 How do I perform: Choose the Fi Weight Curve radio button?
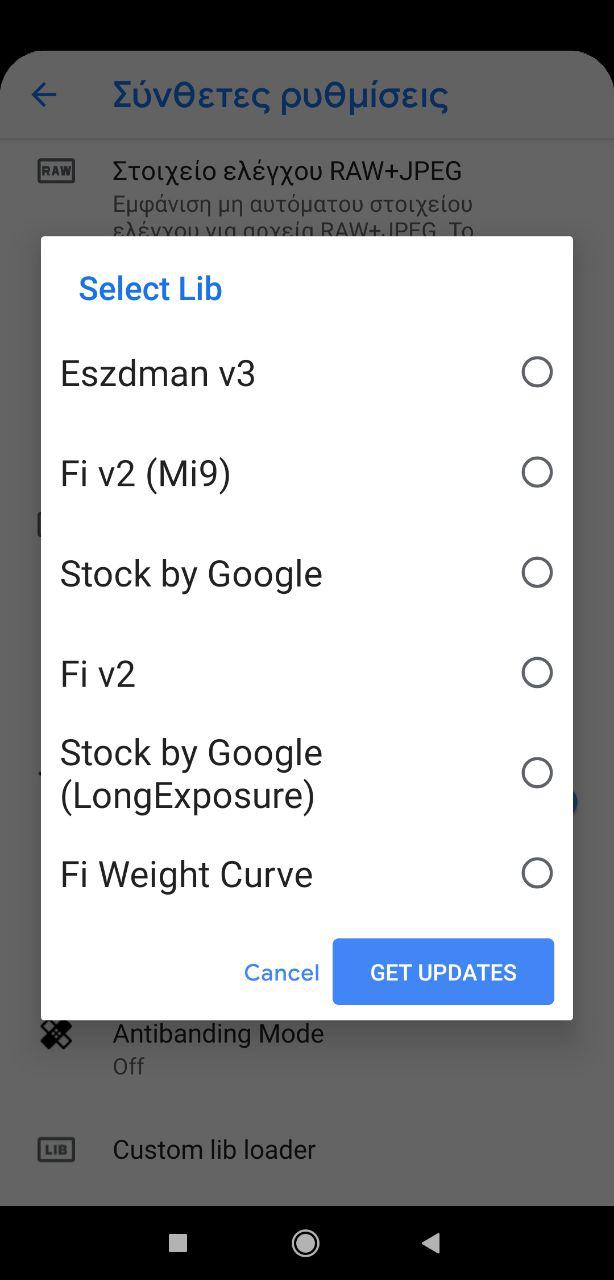(537, 873)
